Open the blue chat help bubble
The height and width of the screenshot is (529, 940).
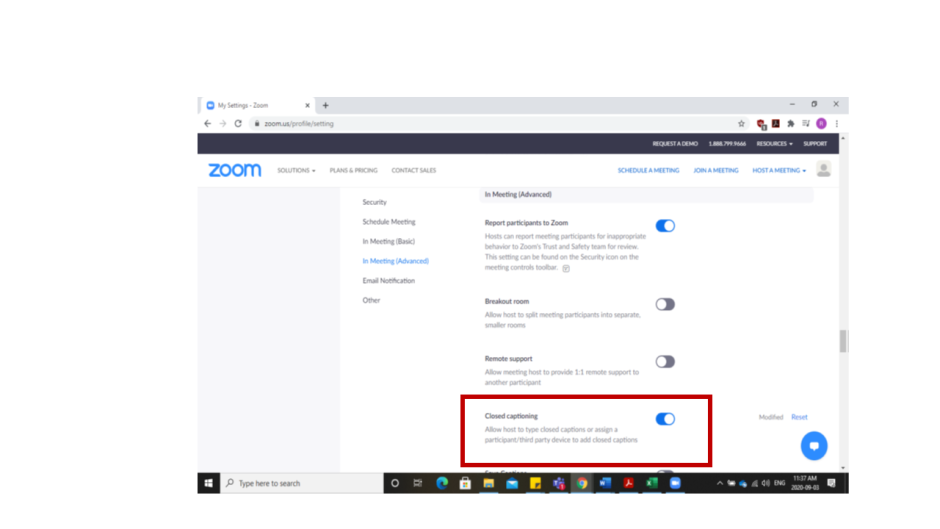[814, 446]
